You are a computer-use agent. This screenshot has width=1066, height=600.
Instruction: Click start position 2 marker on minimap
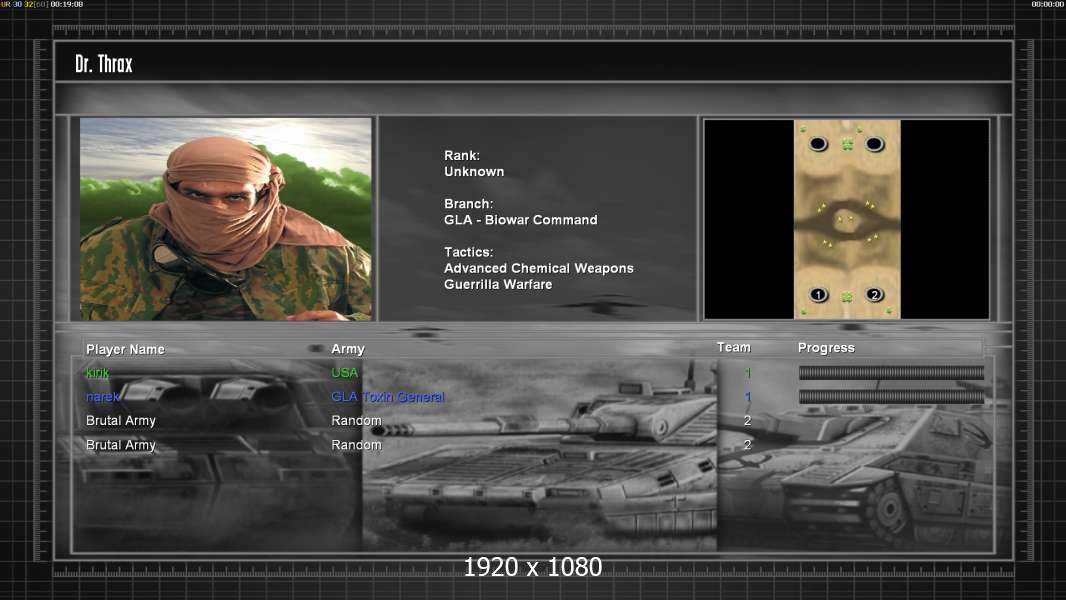pyautogui.click(x=874, y=295)
